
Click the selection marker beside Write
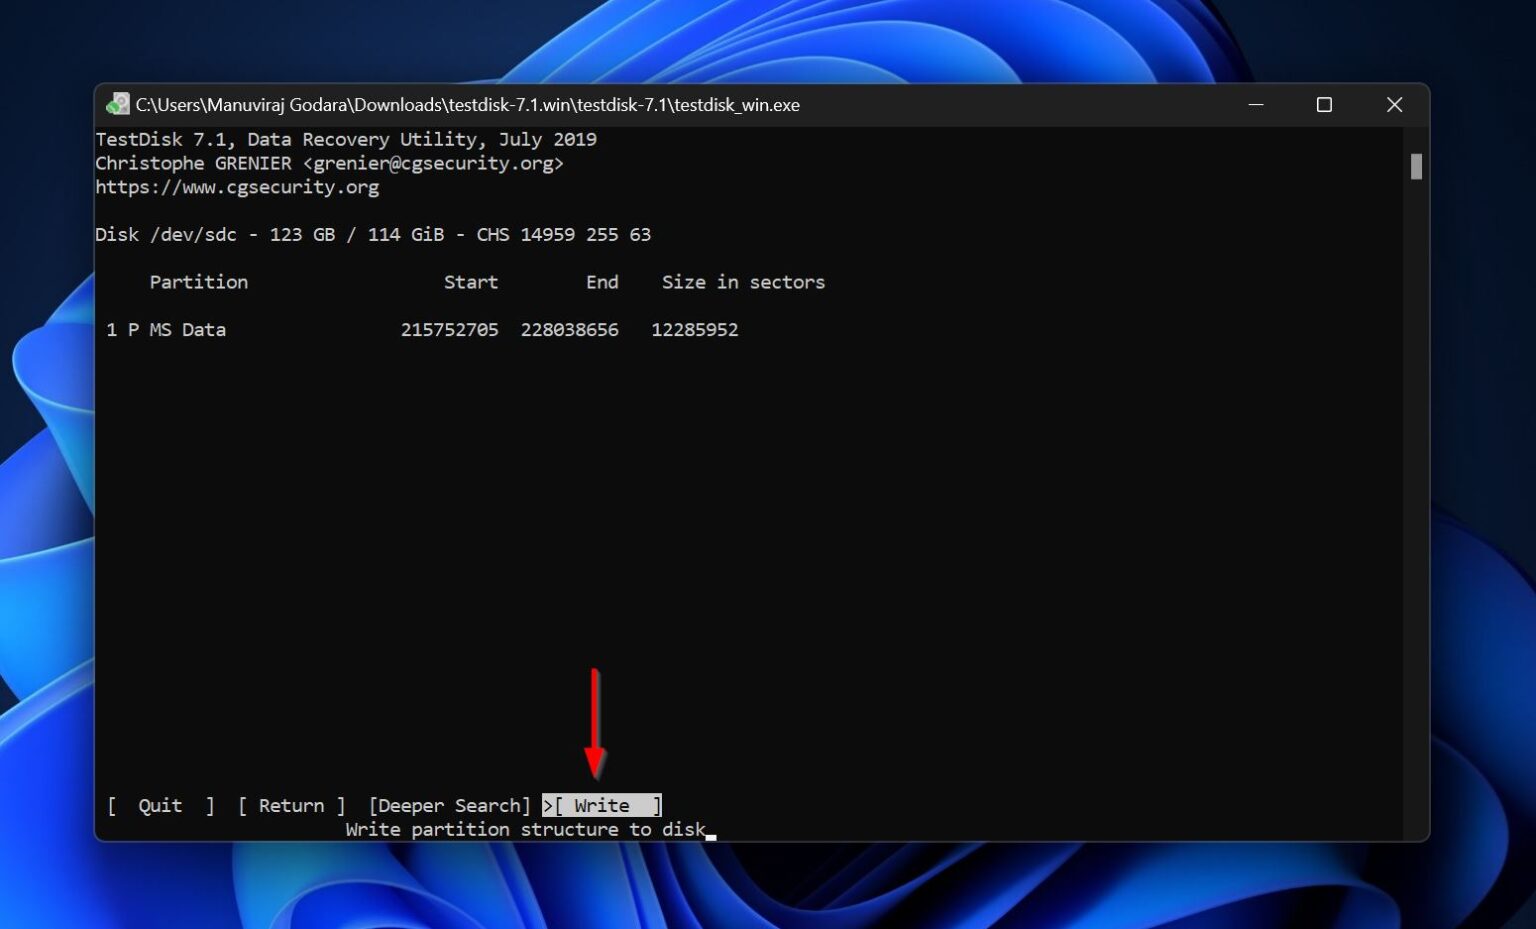coord(548,805)
